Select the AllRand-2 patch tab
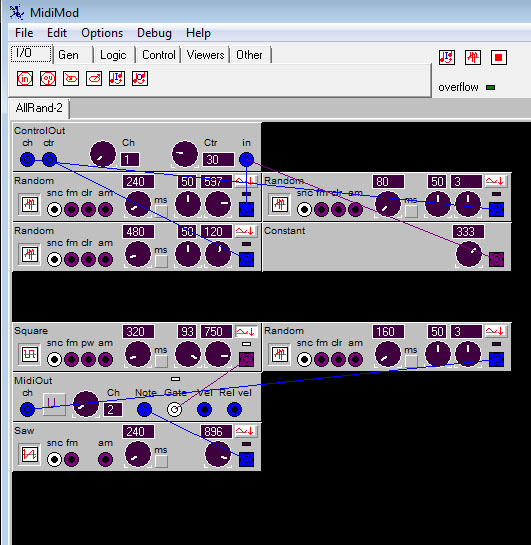Viewport: 531px width, 545px height. [x=39, y=108]
